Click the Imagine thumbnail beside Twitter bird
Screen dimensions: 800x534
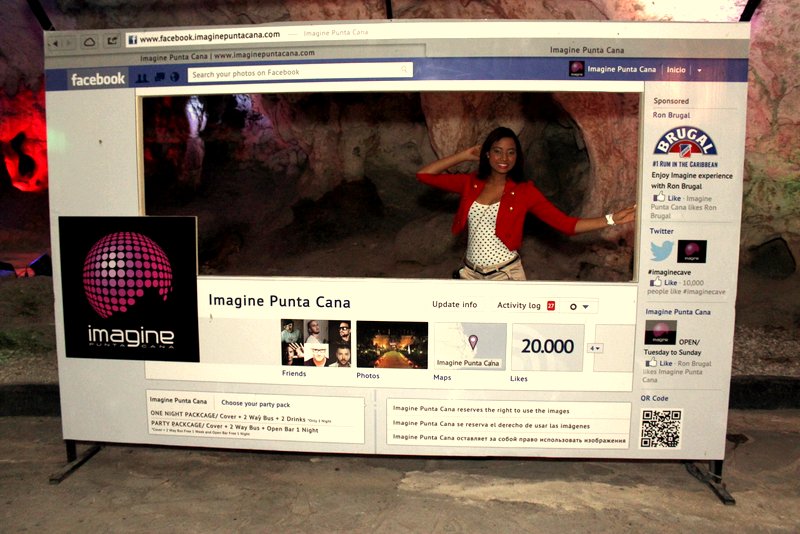point(692,251)
